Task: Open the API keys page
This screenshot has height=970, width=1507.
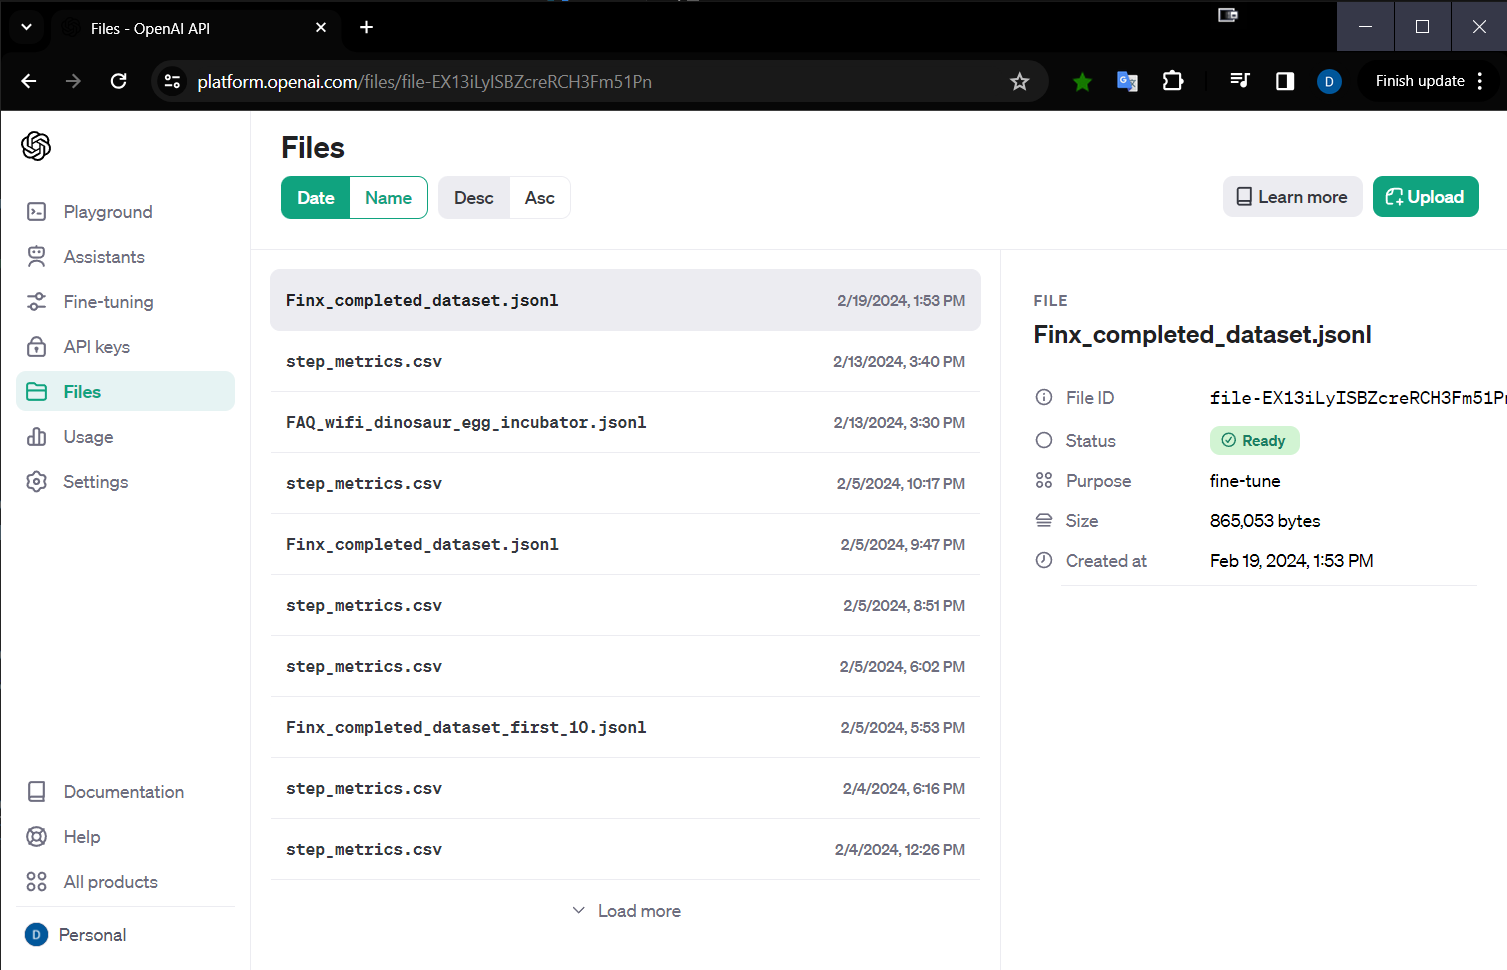Action: click(x=96, y=346)
